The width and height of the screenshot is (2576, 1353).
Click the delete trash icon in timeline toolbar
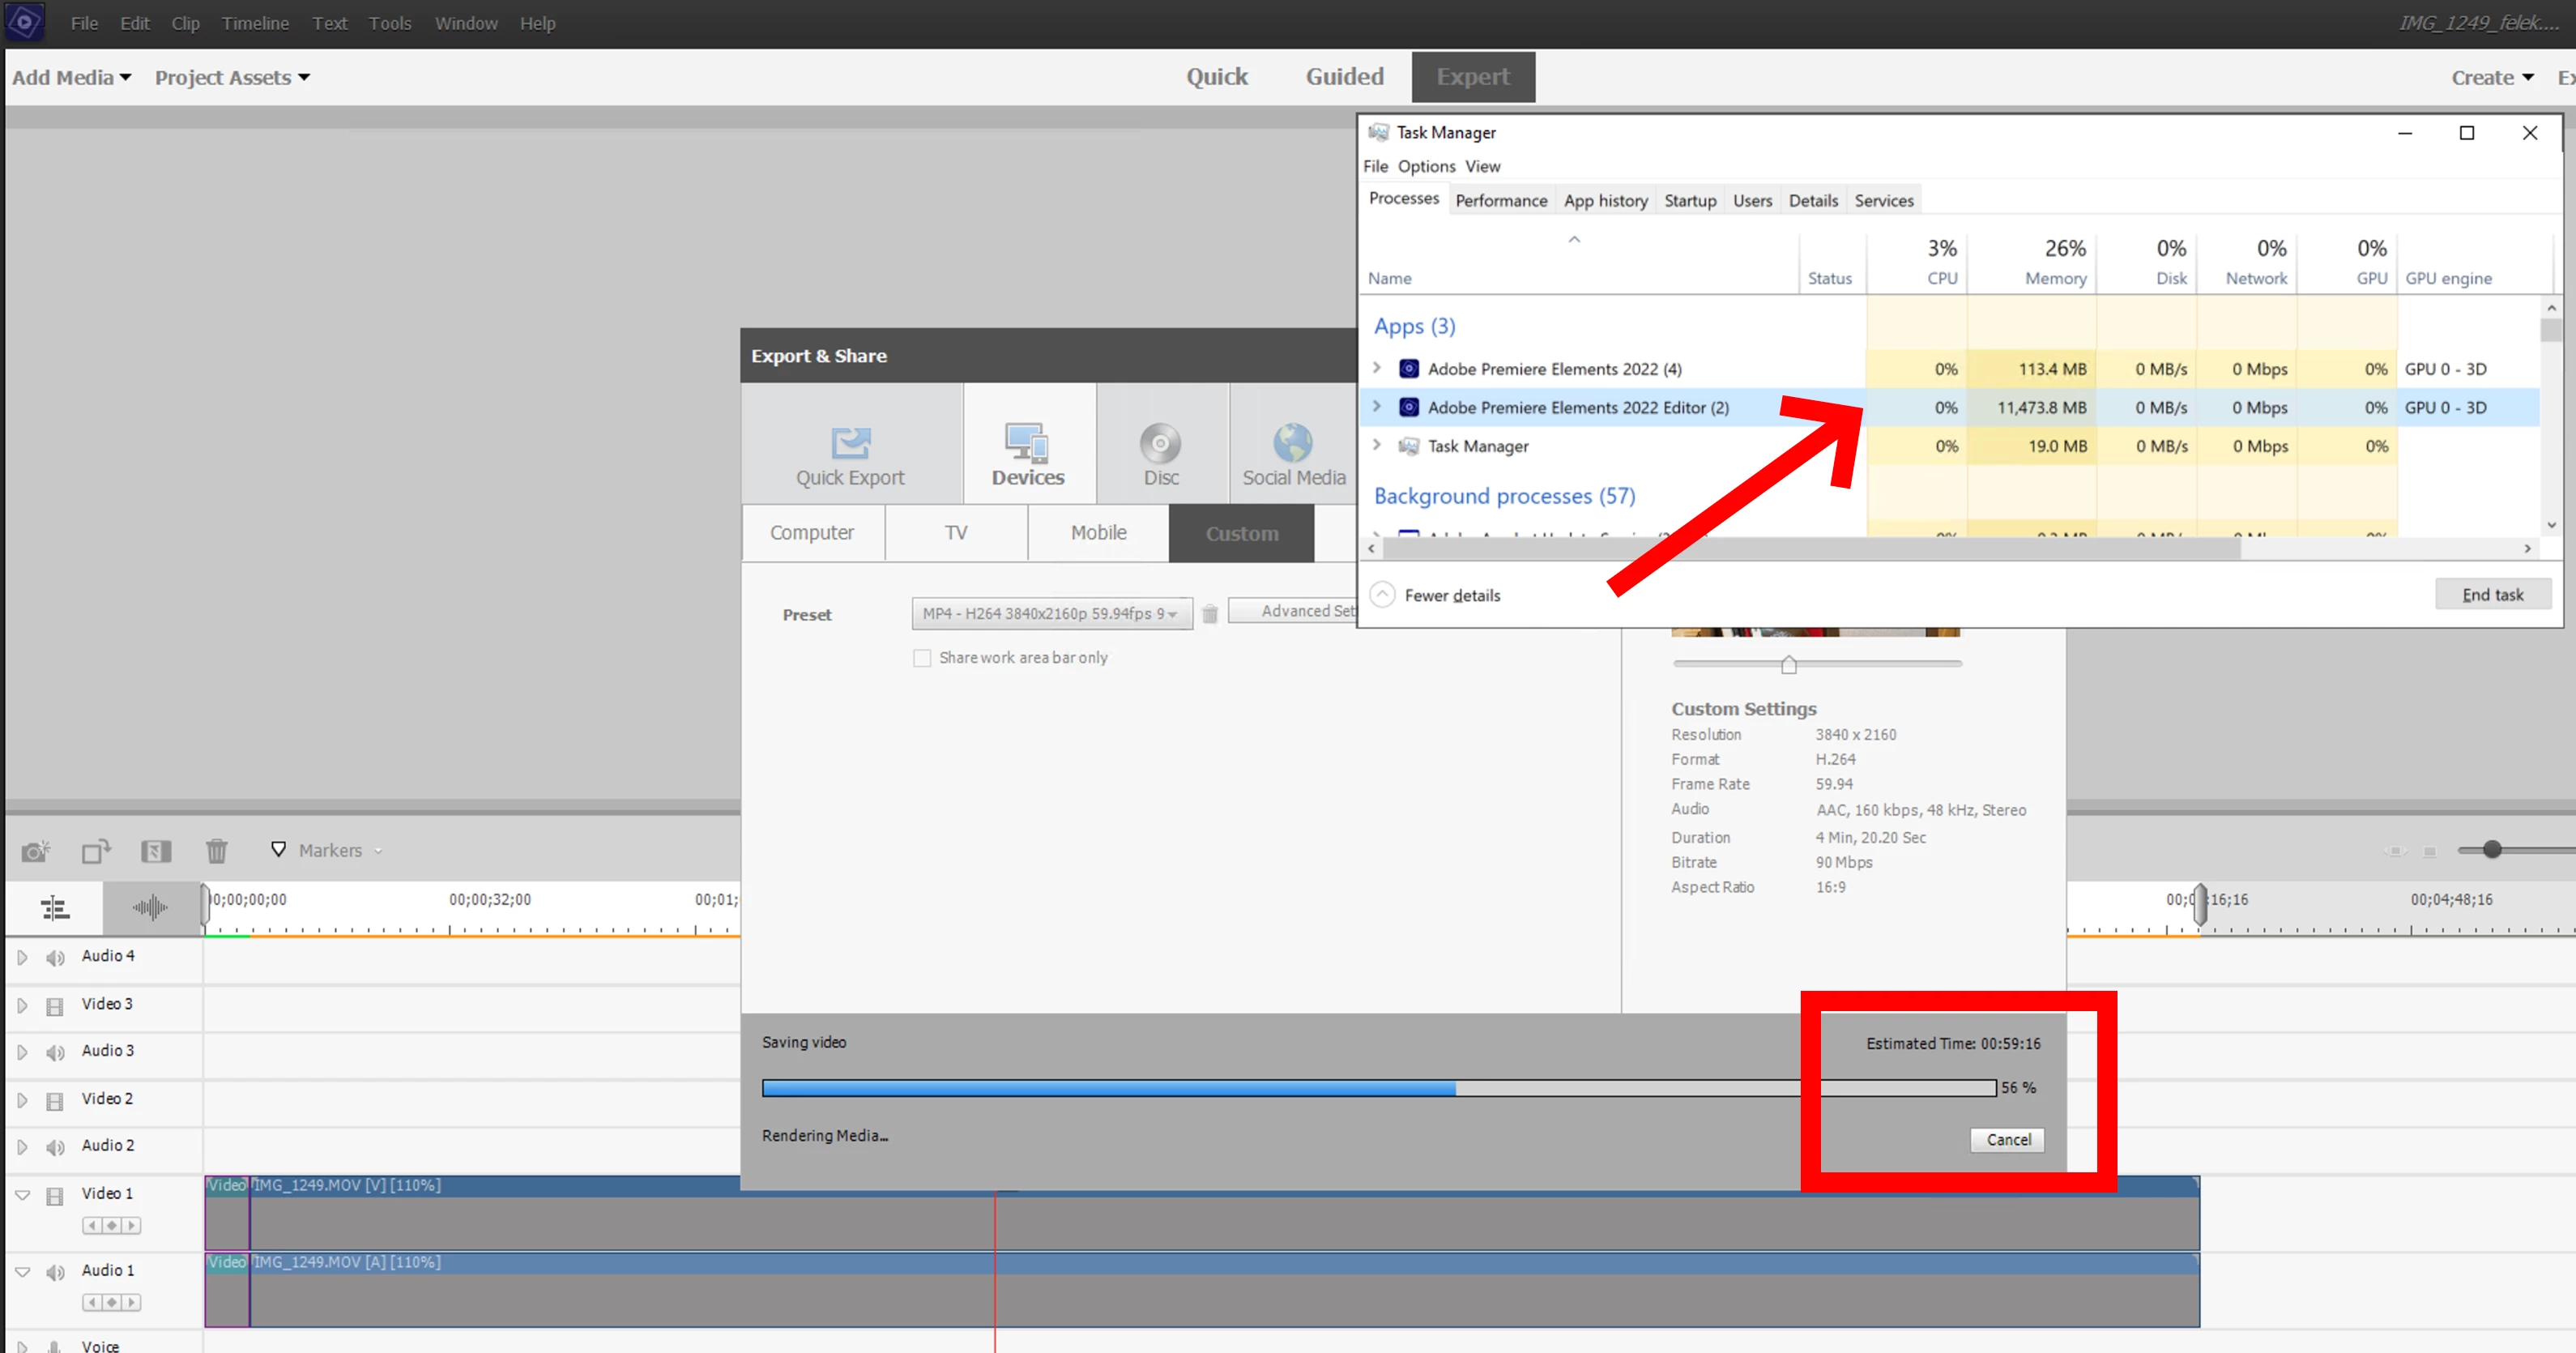216,851
